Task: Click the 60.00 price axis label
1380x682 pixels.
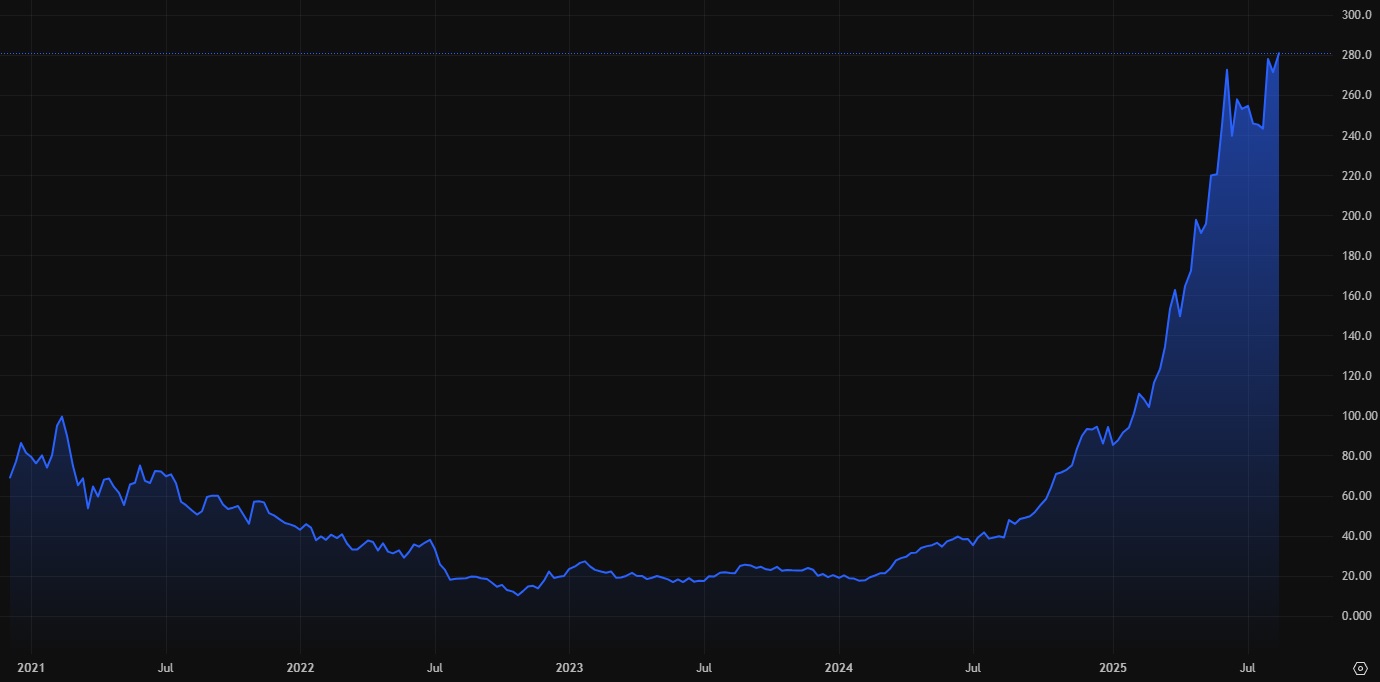Action: pos(1356,495)
